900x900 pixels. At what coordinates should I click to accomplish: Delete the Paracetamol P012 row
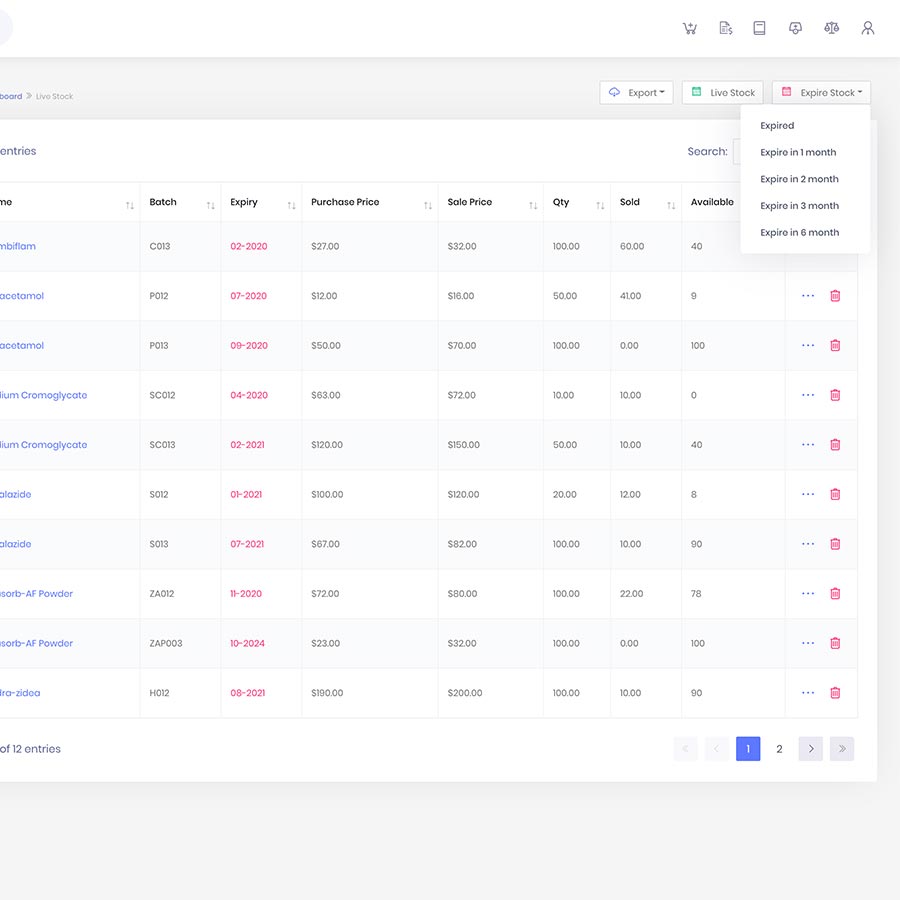click(x=835, y=296)
